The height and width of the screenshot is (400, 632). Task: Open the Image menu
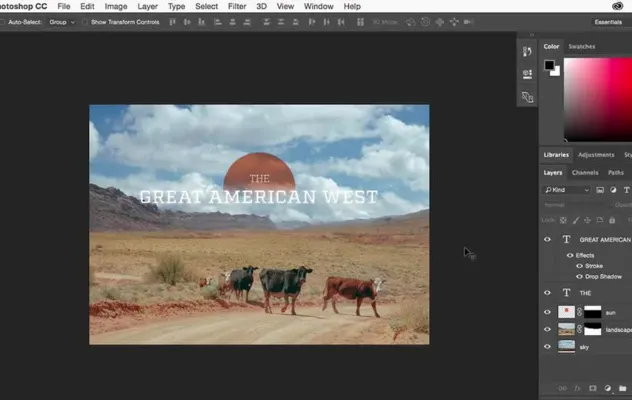(x=116, y=6)
